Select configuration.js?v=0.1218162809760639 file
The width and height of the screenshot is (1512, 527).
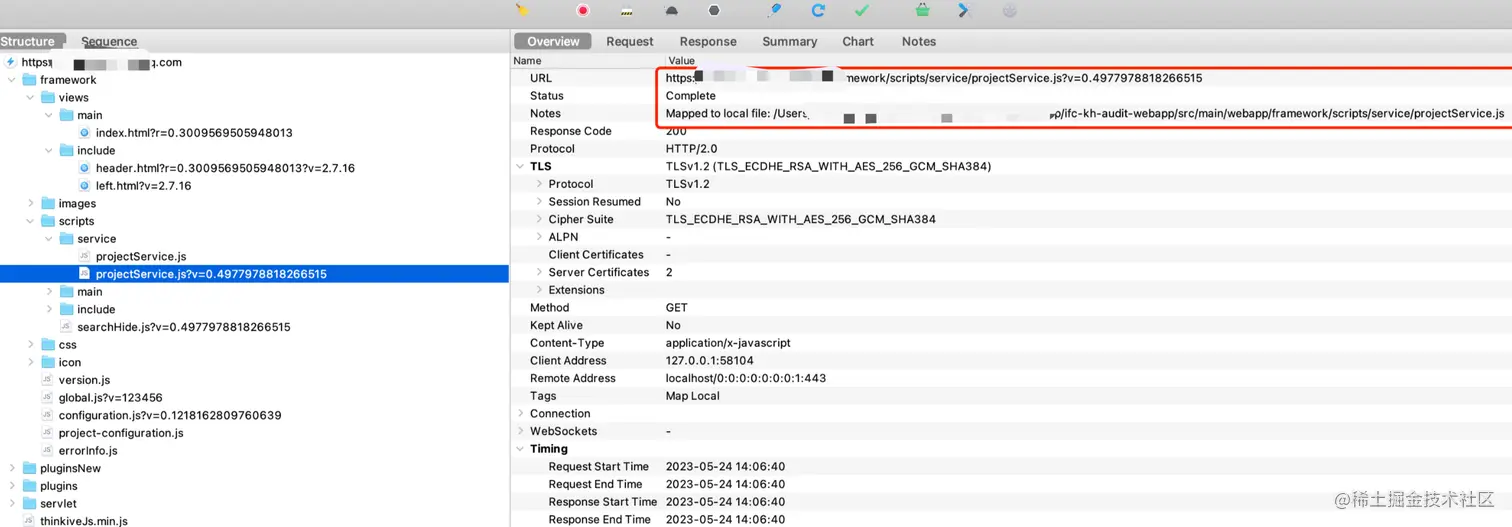pos(170,415)
